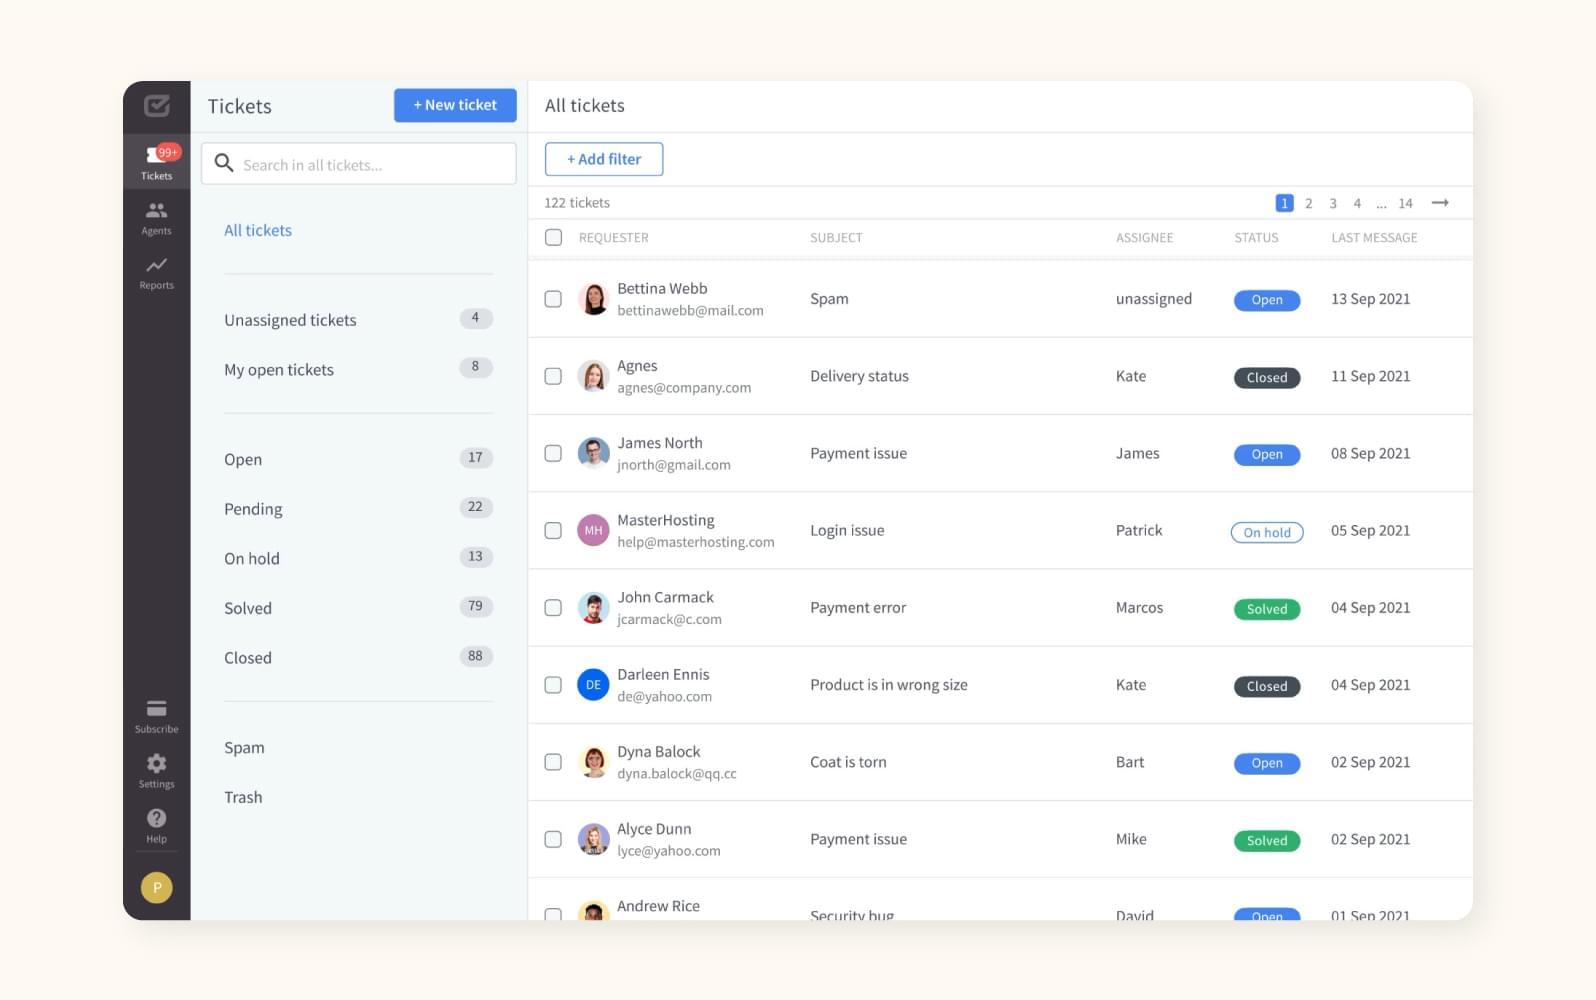
Task: Toggle the select-all tickets checkbox
Action: 553,237
